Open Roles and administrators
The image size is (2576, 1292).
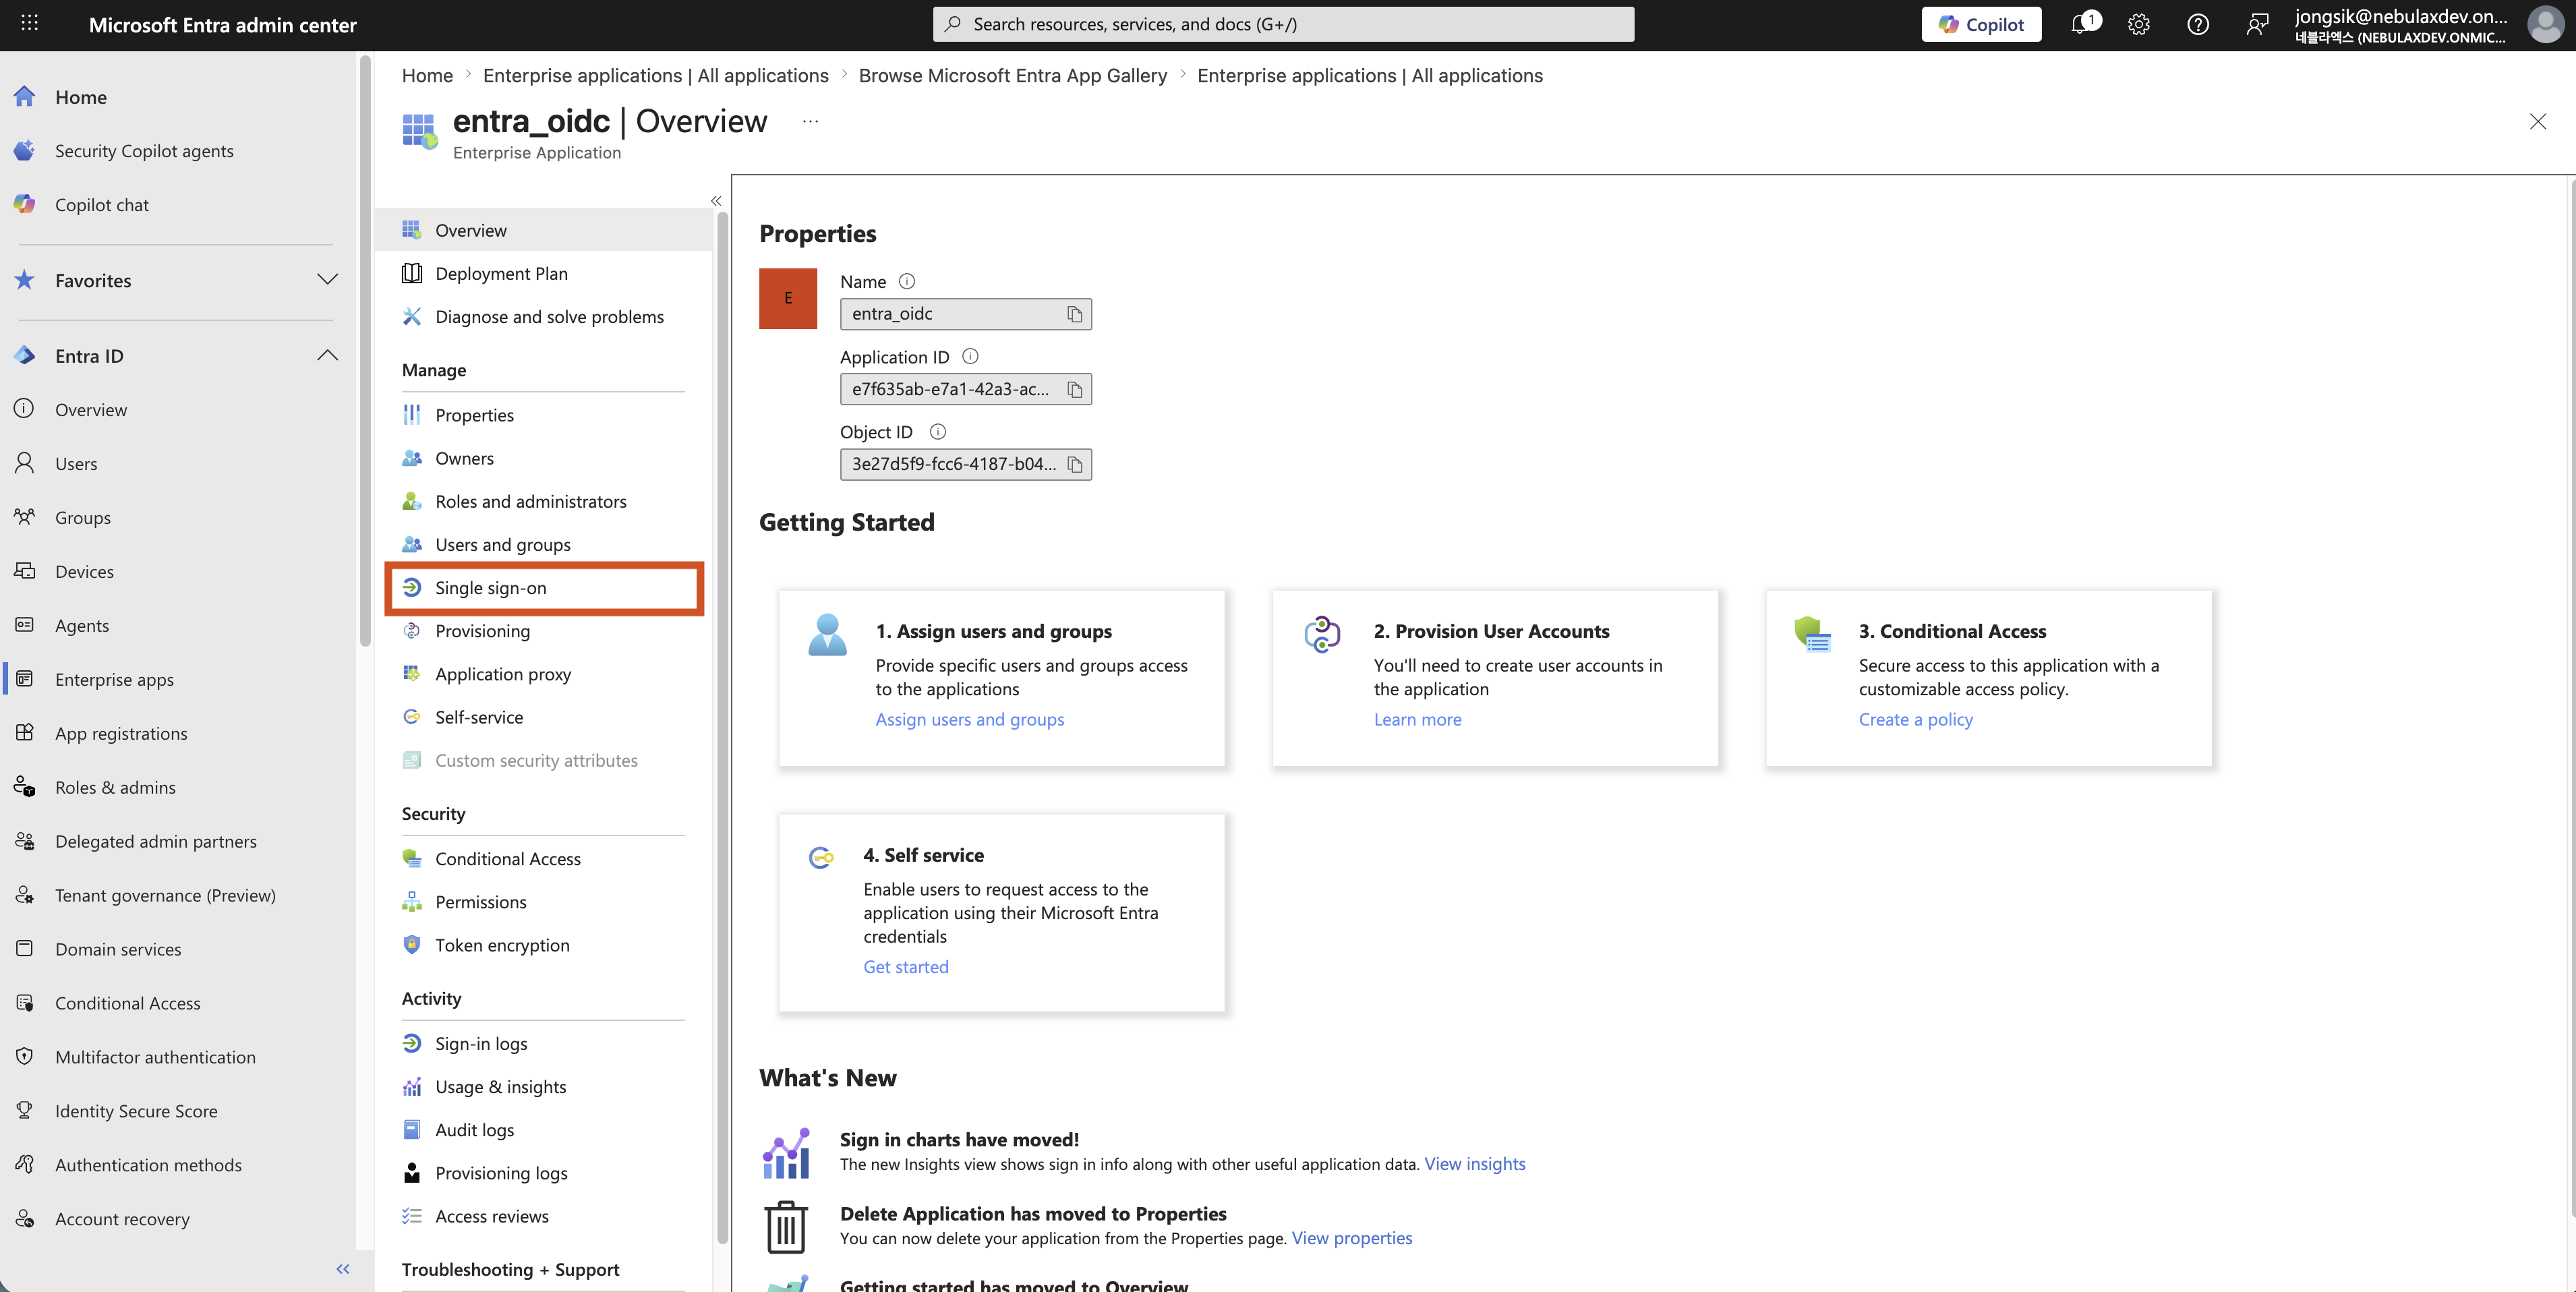pyautogui.click(x=530, y=501)
